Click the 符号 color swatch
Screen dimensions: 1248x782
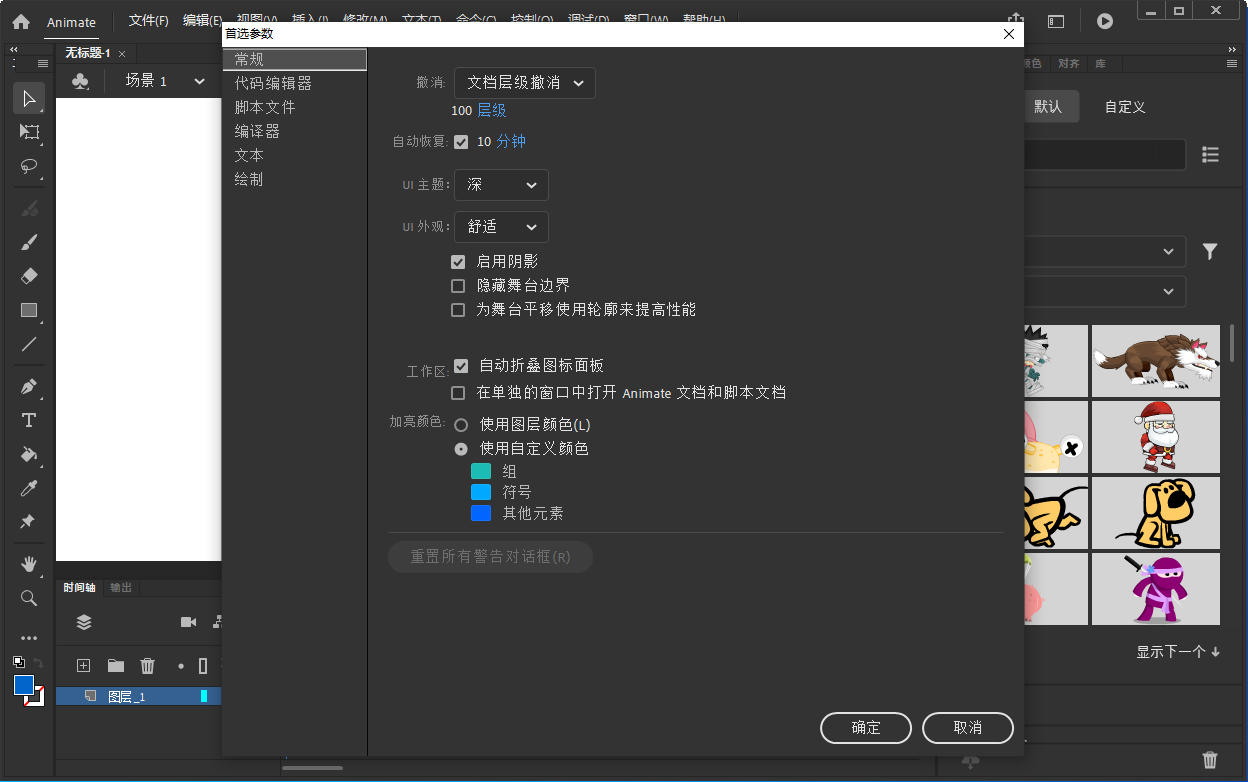point(481,491)
